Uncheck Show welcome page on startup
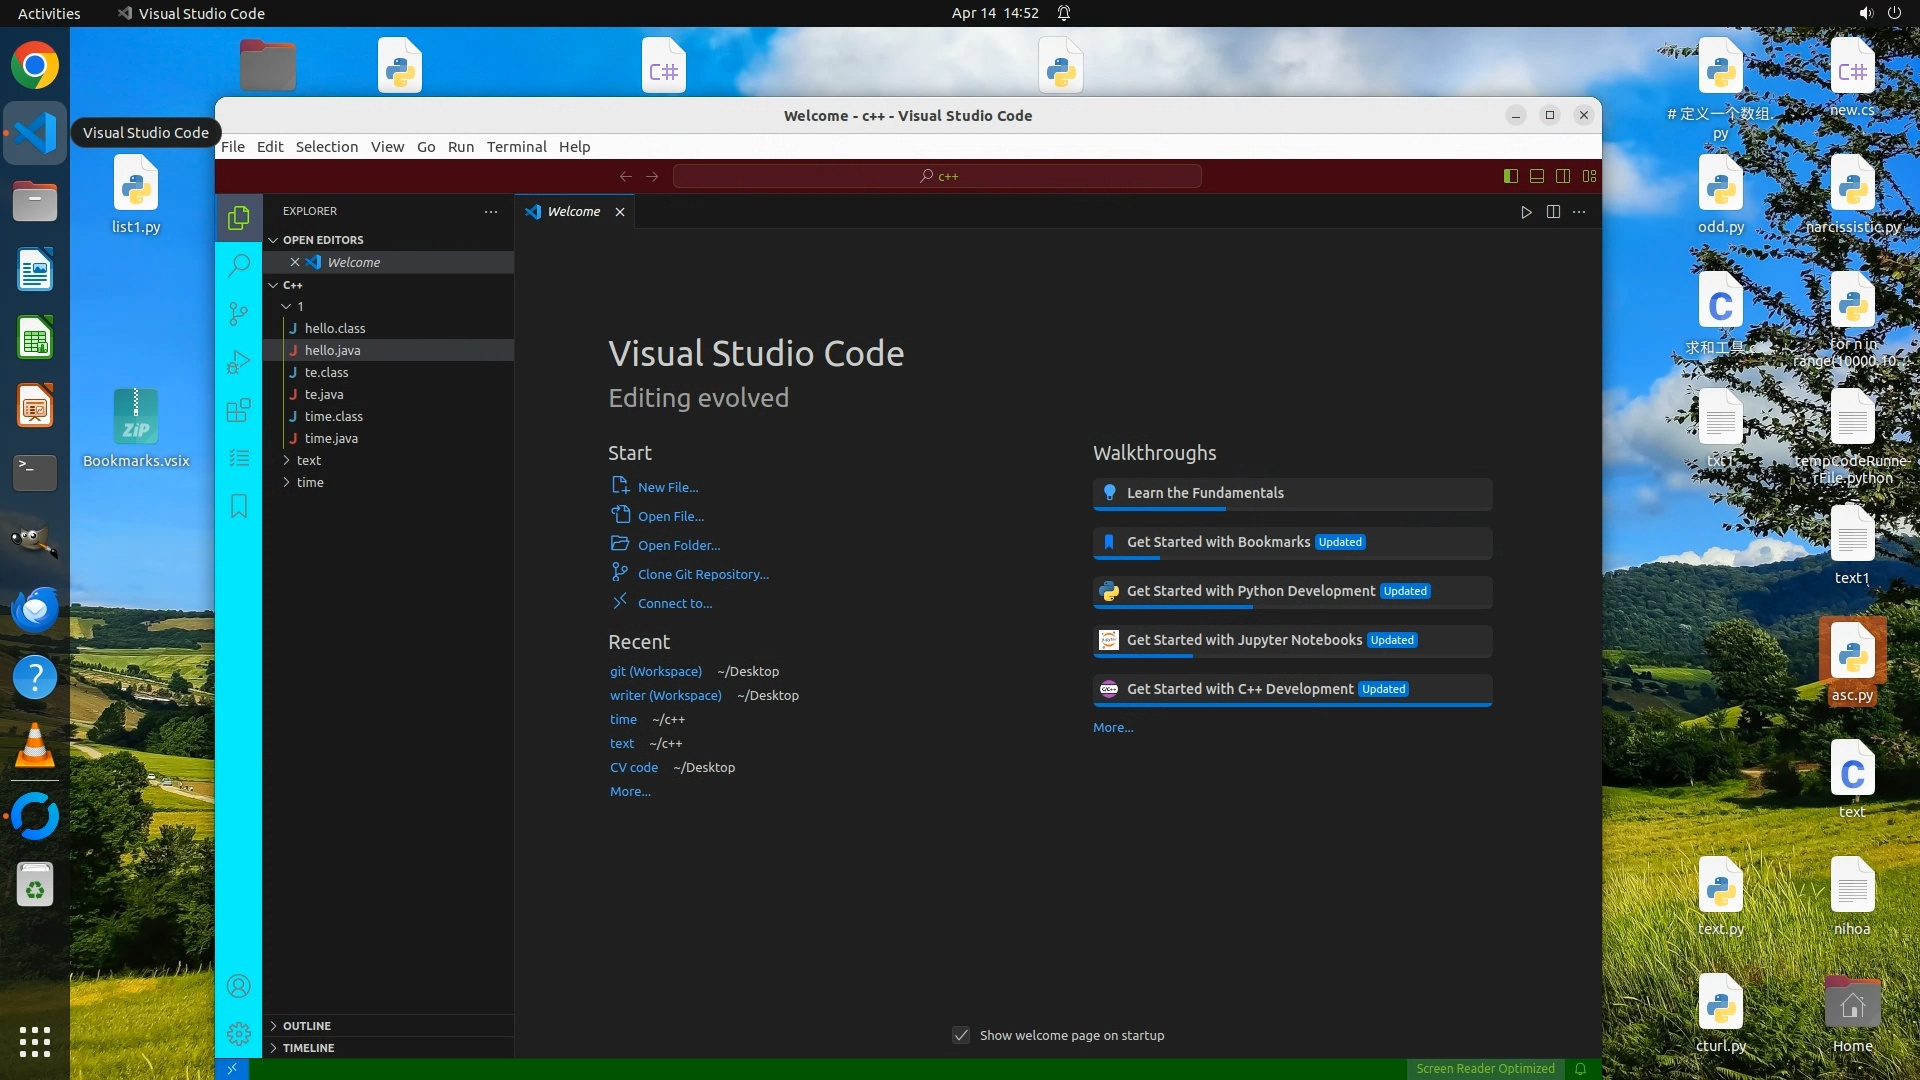The width and height of the screenshot is (1920, 1080). 961,1035
